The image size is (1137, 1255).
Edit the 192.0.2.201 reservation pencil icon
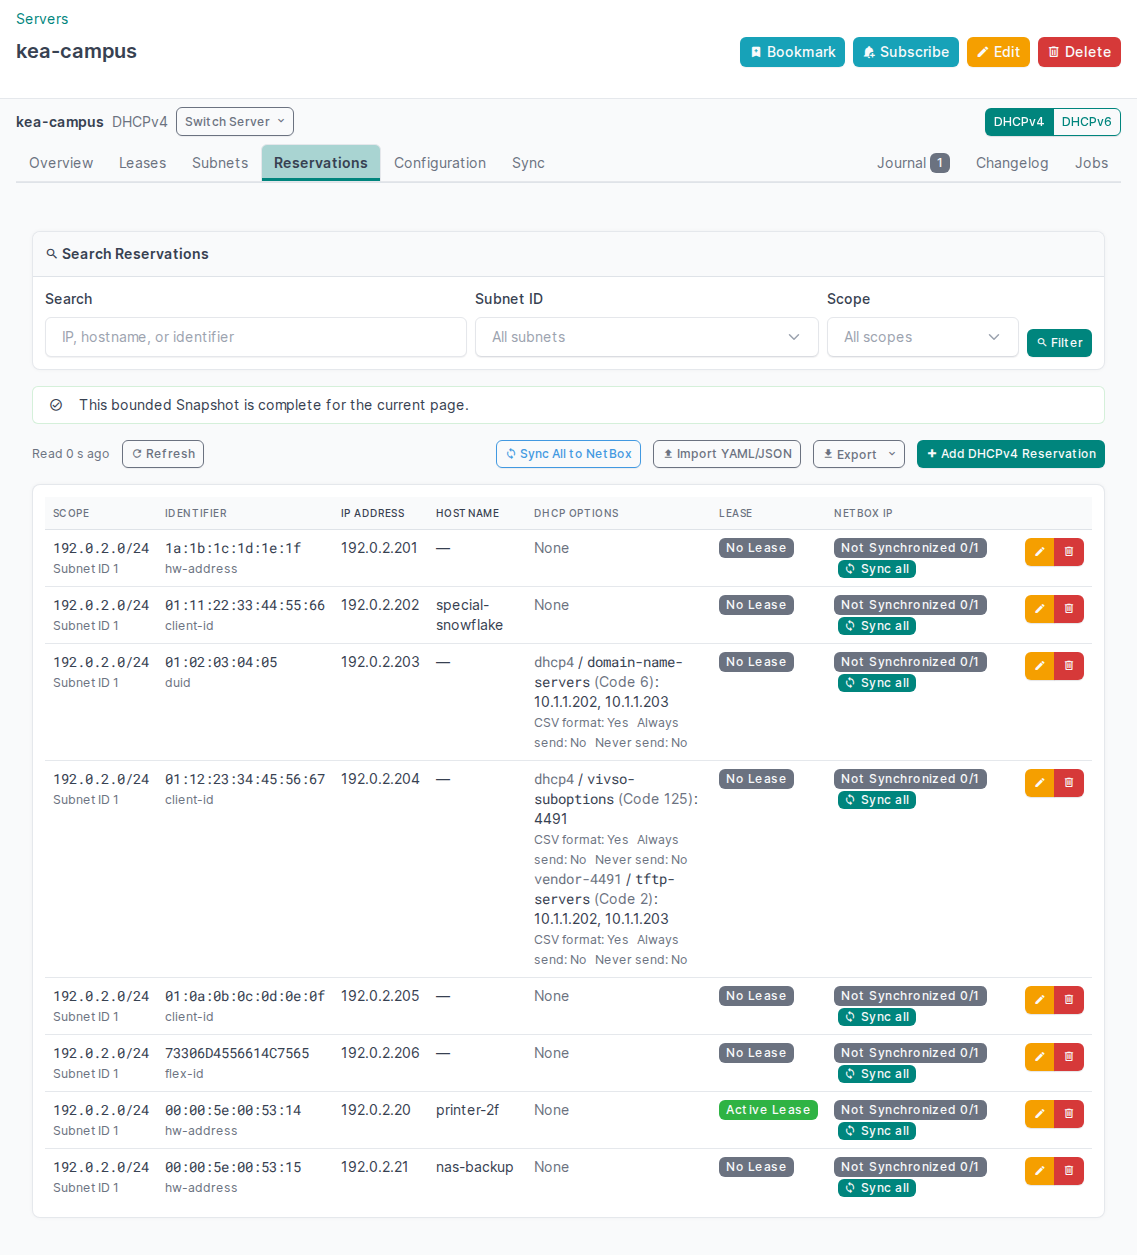pyautogui.click(x=1039, y=552)
